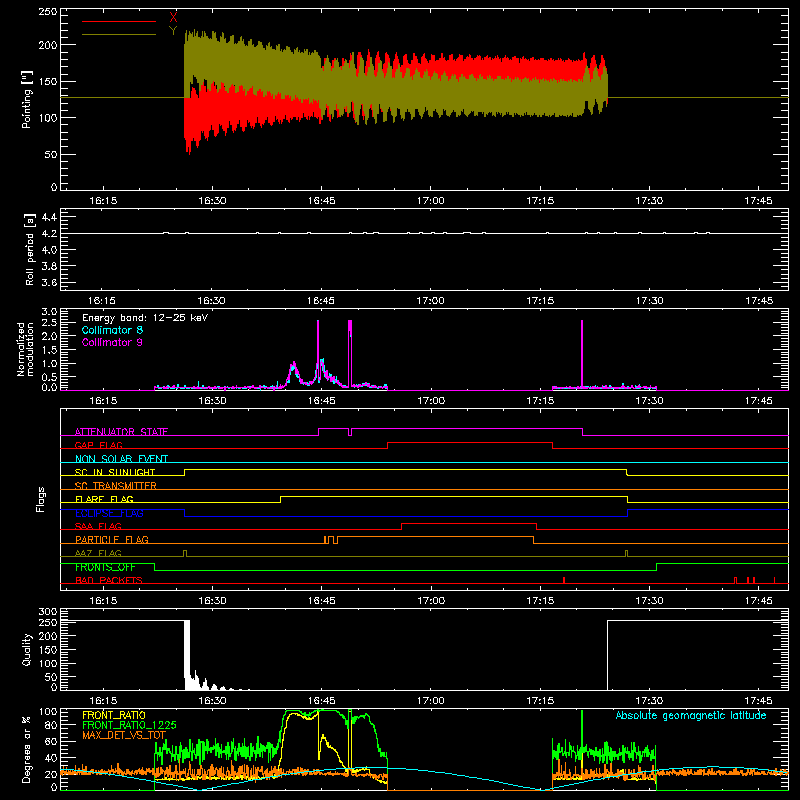Click the 300 value on Quality axis

tap(48, 611)
